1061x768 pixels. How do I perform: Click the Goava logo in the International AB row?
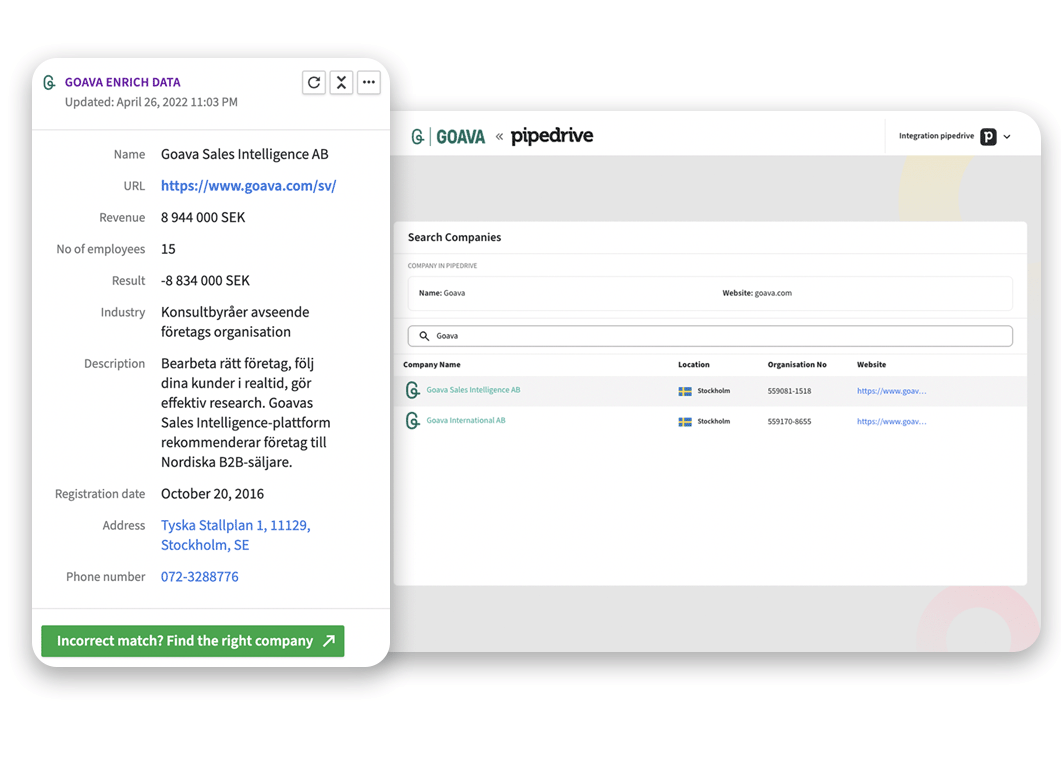click(412, 421)
